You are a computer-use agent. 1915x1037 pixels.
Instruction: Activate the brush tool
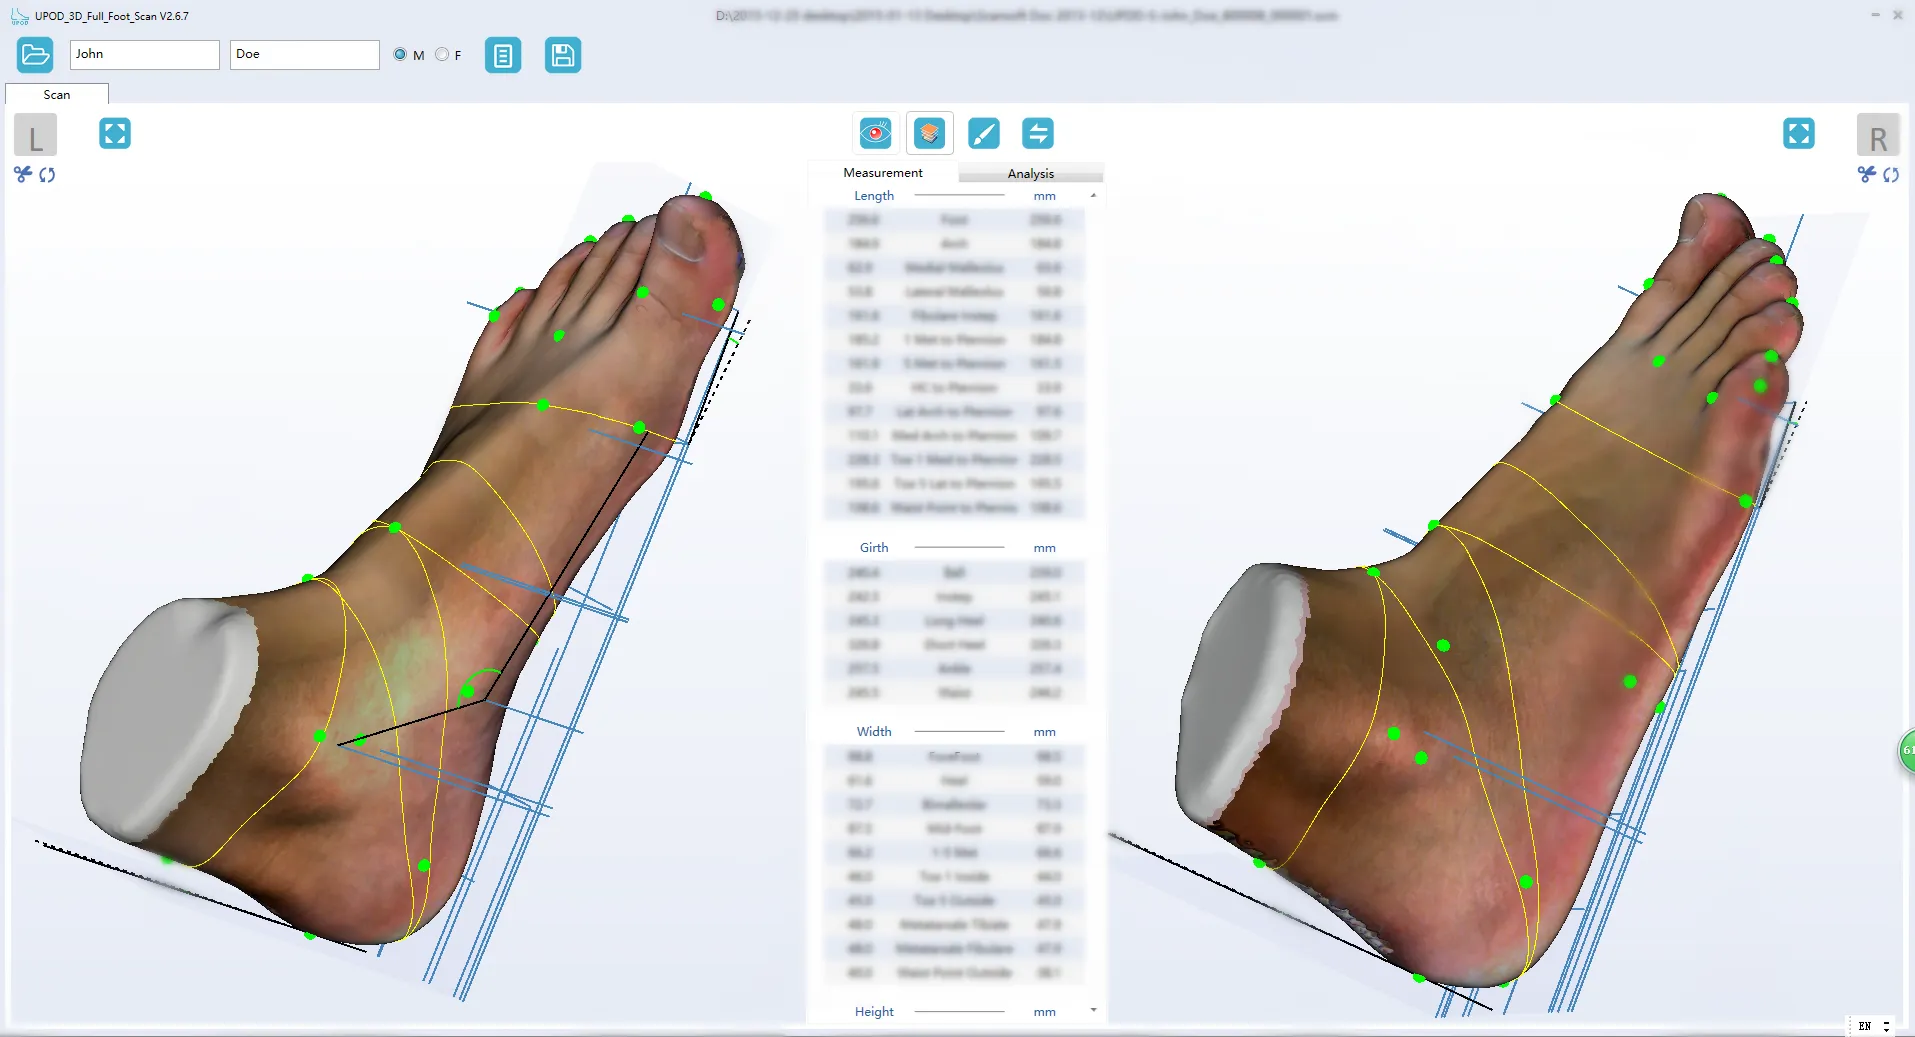(984, 132)
